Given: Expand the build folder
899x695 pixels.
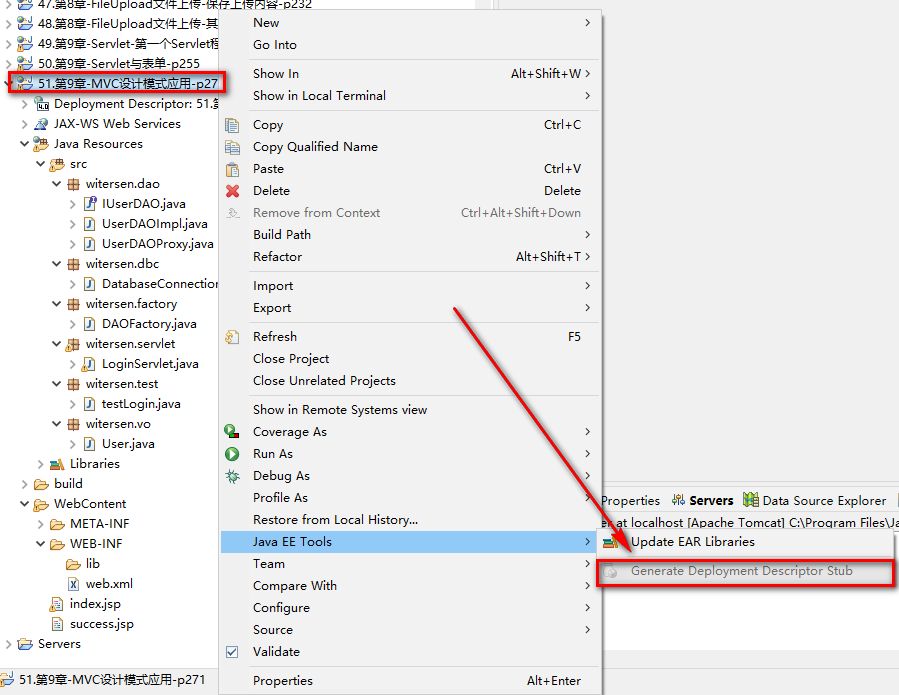Looking at the screenshot, I should click(x=25, y=484).
